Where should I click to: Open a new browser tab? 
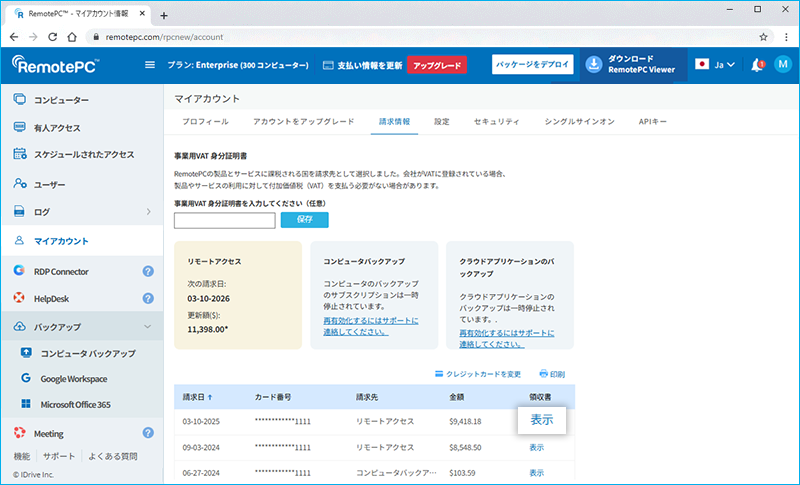click(x=164, y=15)
